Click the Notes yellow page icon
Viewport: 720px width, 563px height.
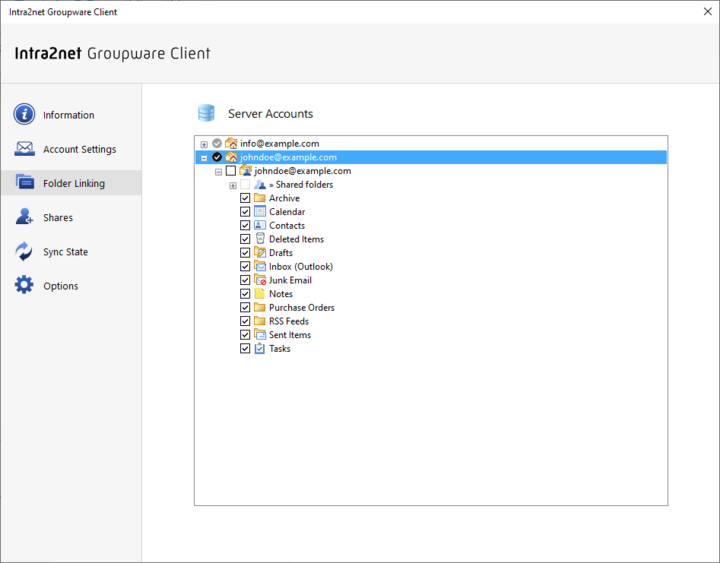[x=260, y=293]
